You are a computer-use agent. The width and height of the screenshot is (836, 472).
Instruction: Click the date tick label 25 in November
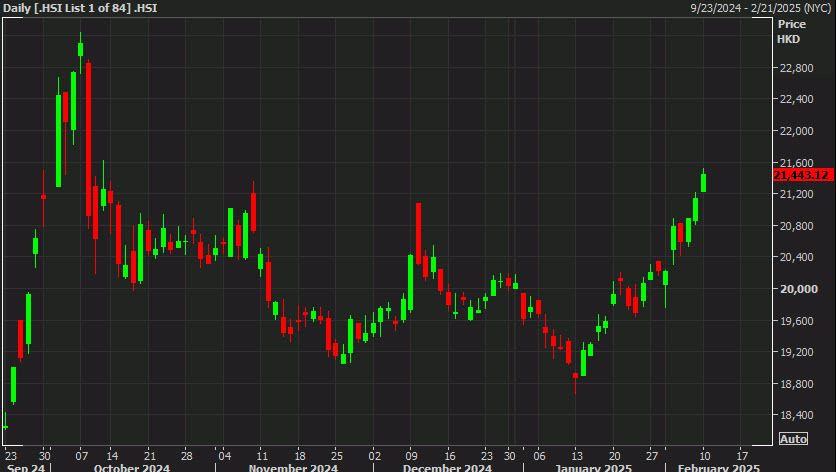[336, 457]
